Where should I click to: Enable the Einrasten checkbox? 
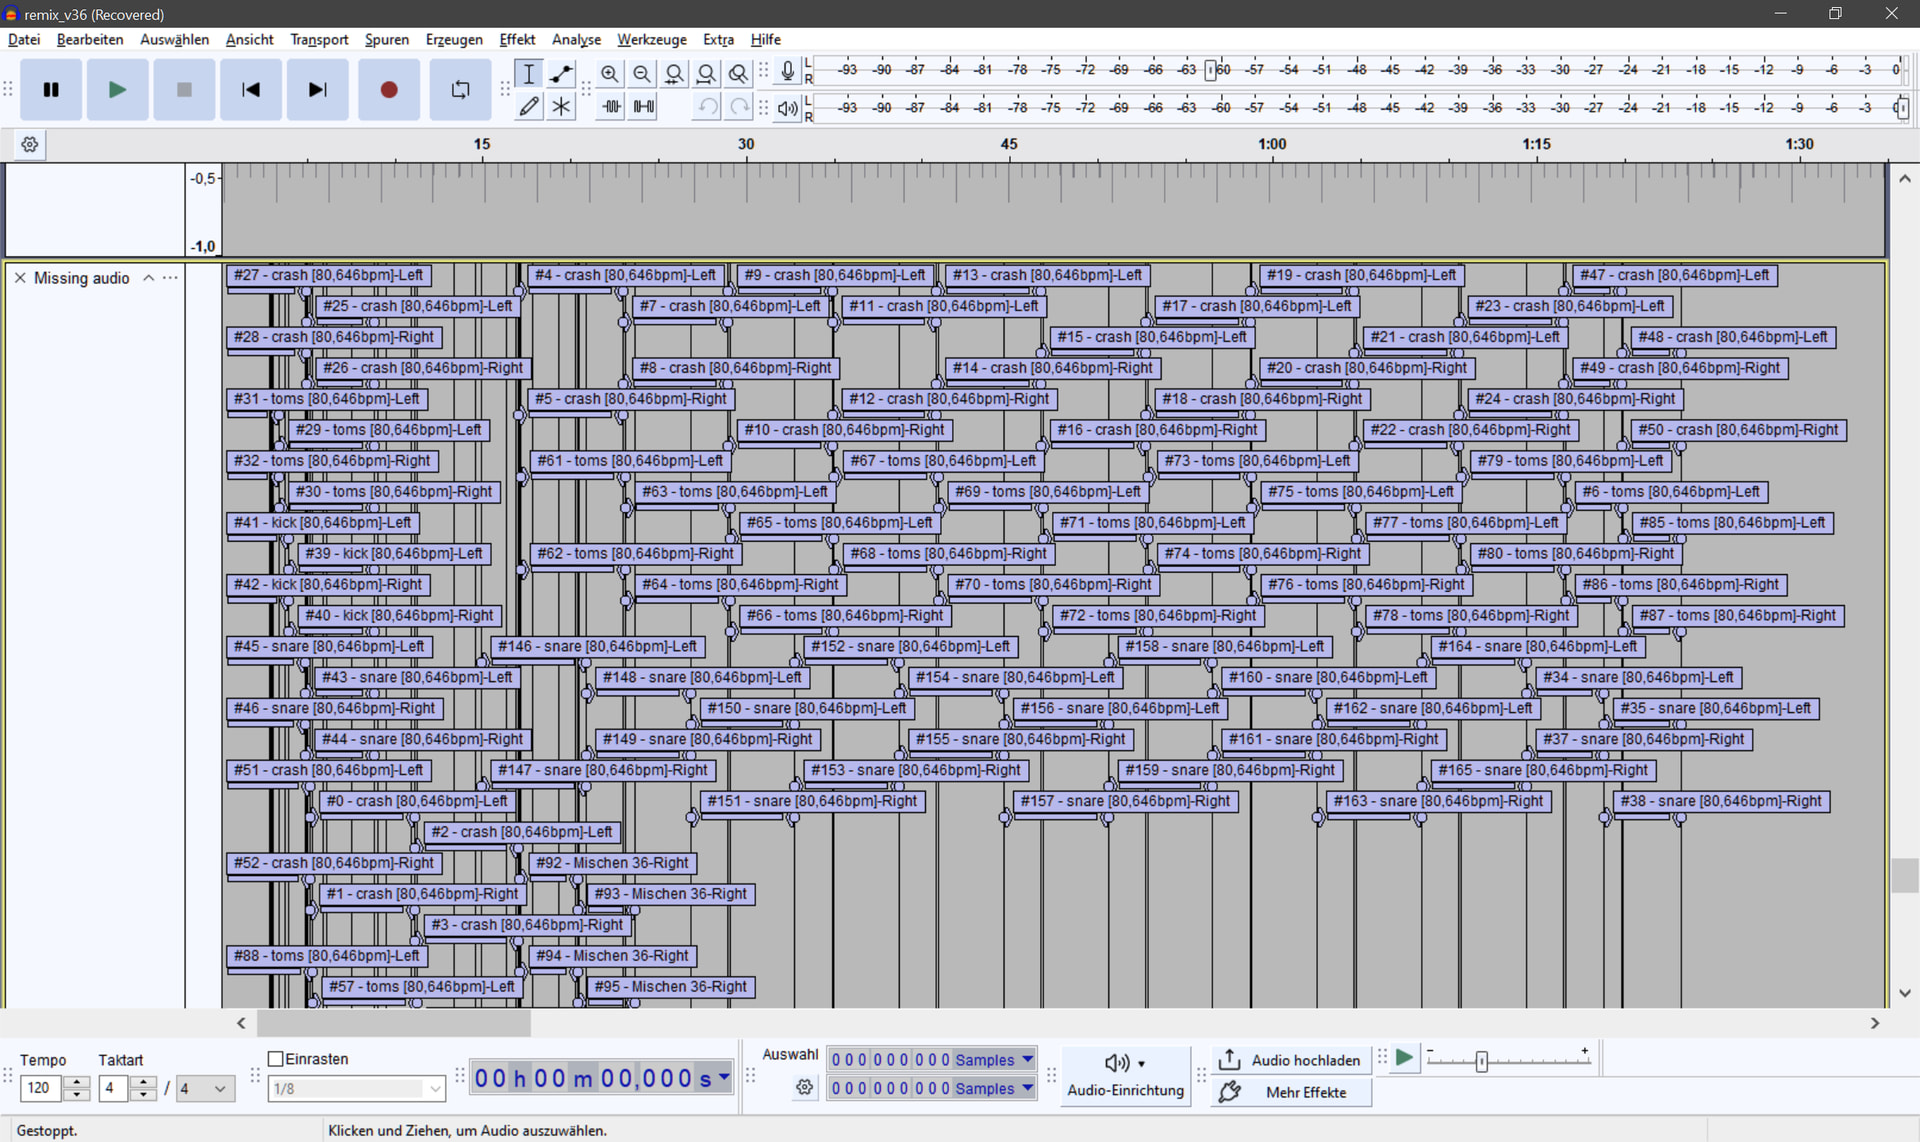(x=277, y=1058)
